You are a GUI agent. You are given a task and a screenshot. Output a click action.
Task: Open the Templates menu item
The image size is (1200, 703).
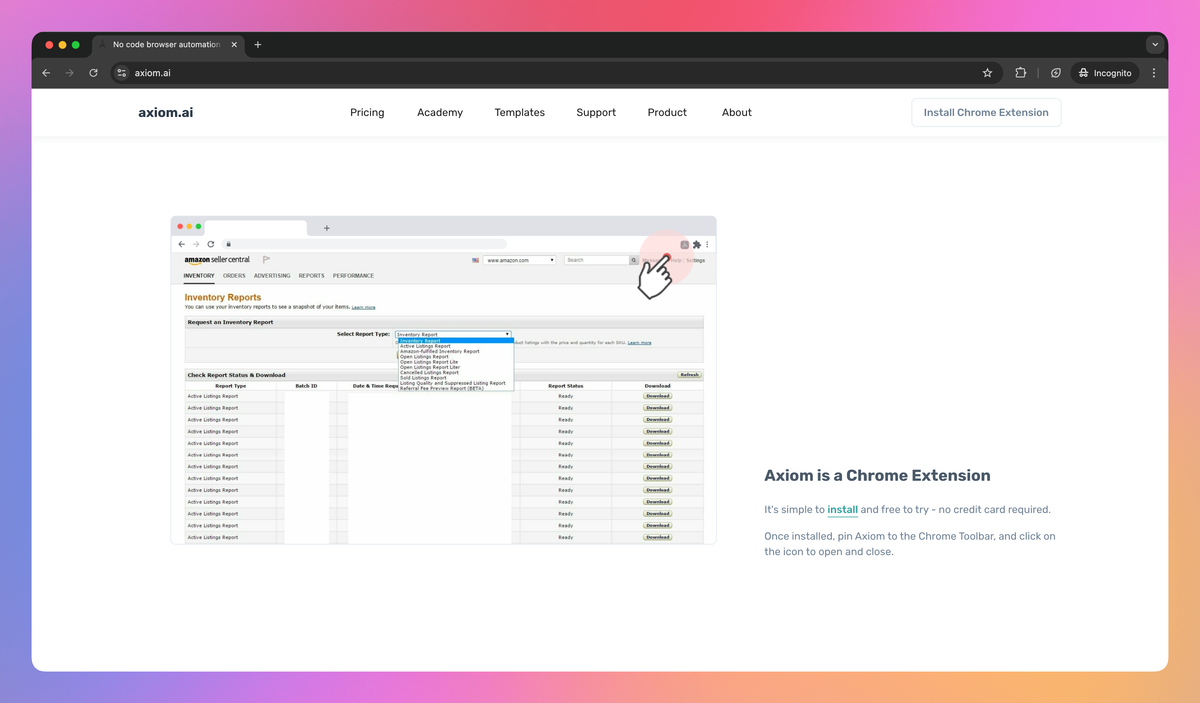tap(520, 112)
